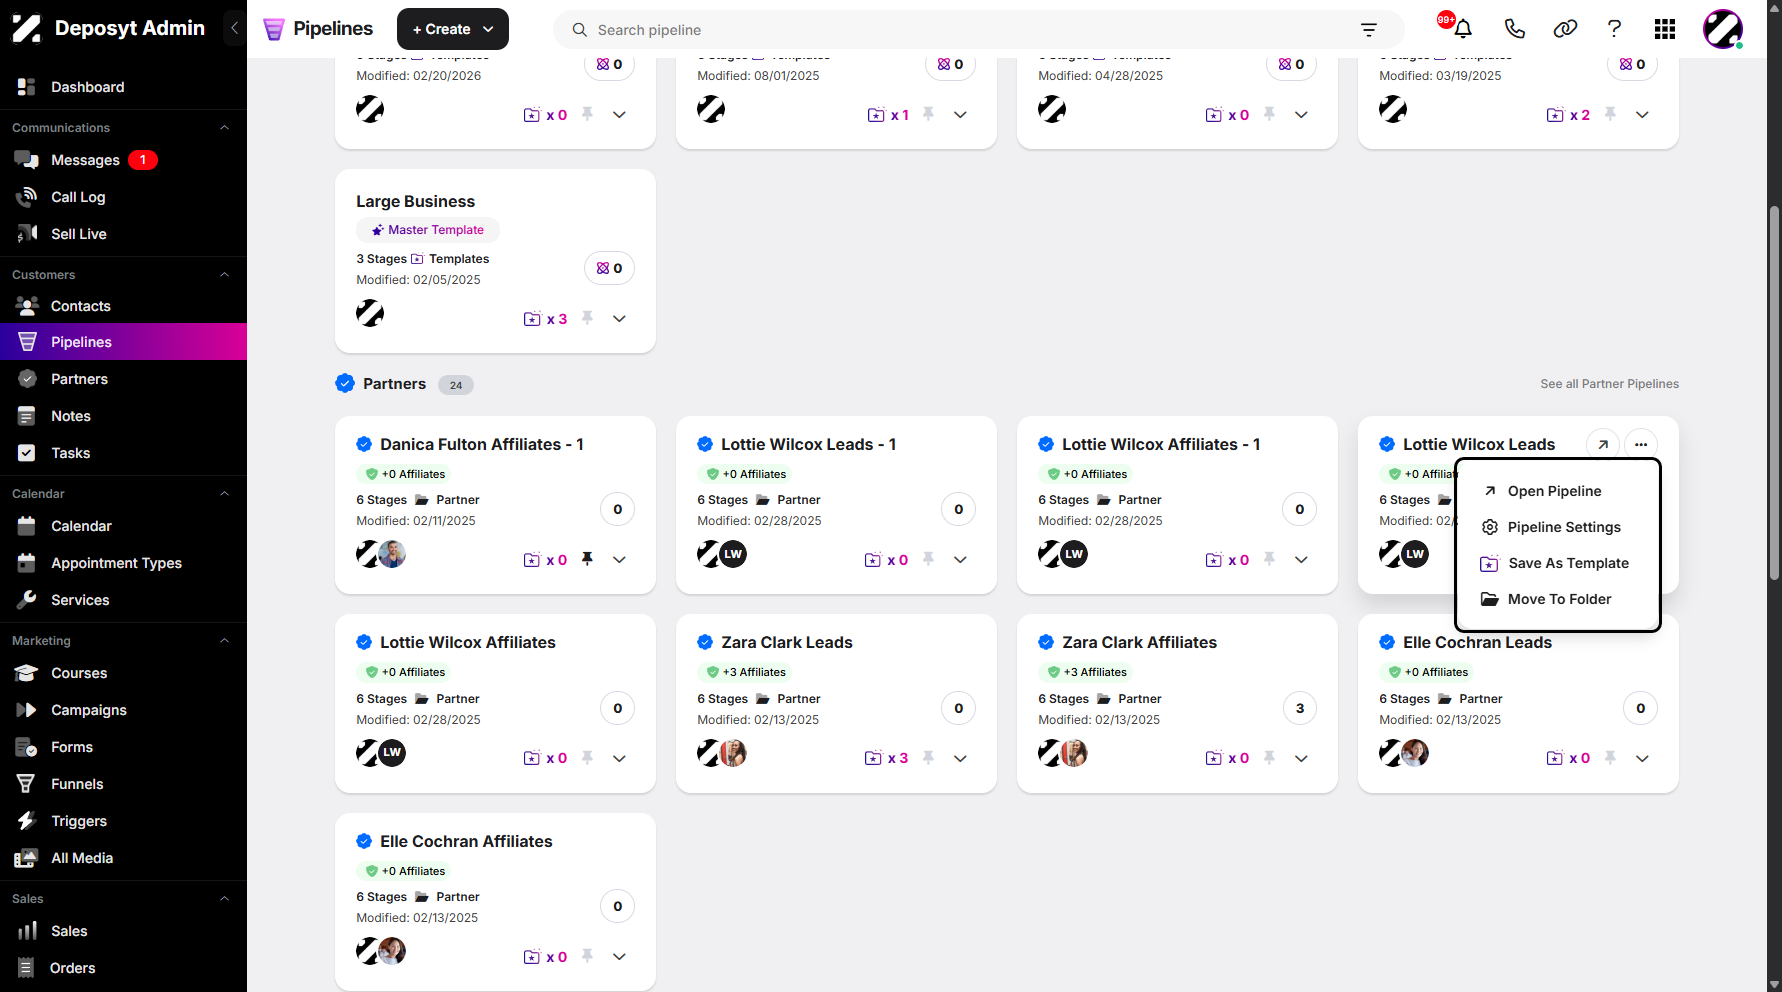
Task: Click See all Partner Pipelines link
Action: tap(1609, 384)
